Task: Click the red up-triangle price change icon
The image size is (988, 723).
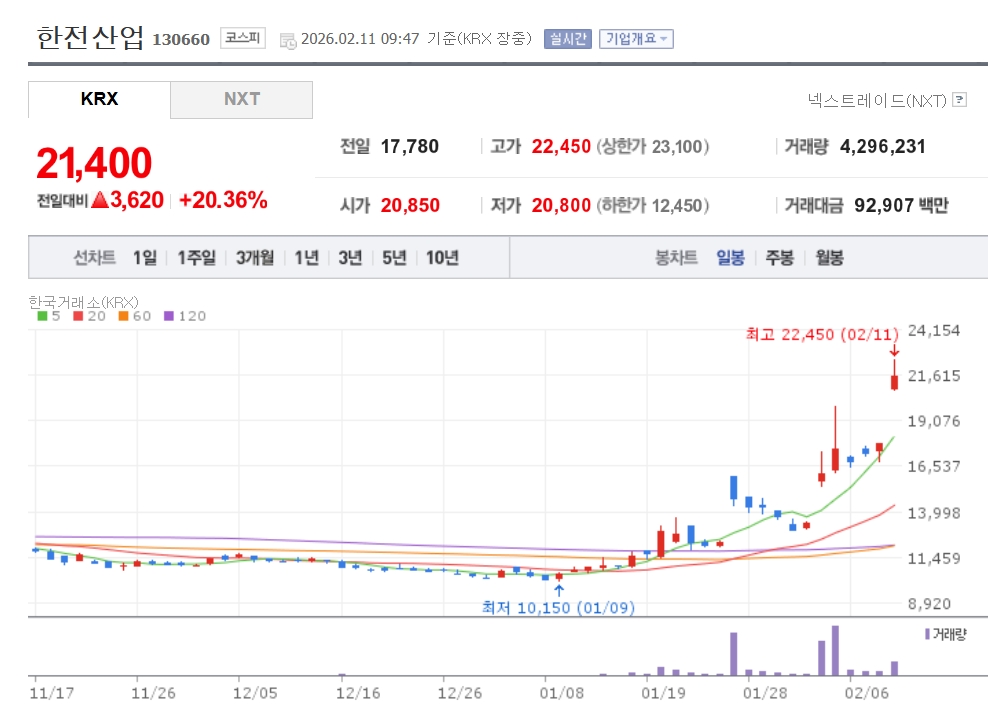Action: 99,200
